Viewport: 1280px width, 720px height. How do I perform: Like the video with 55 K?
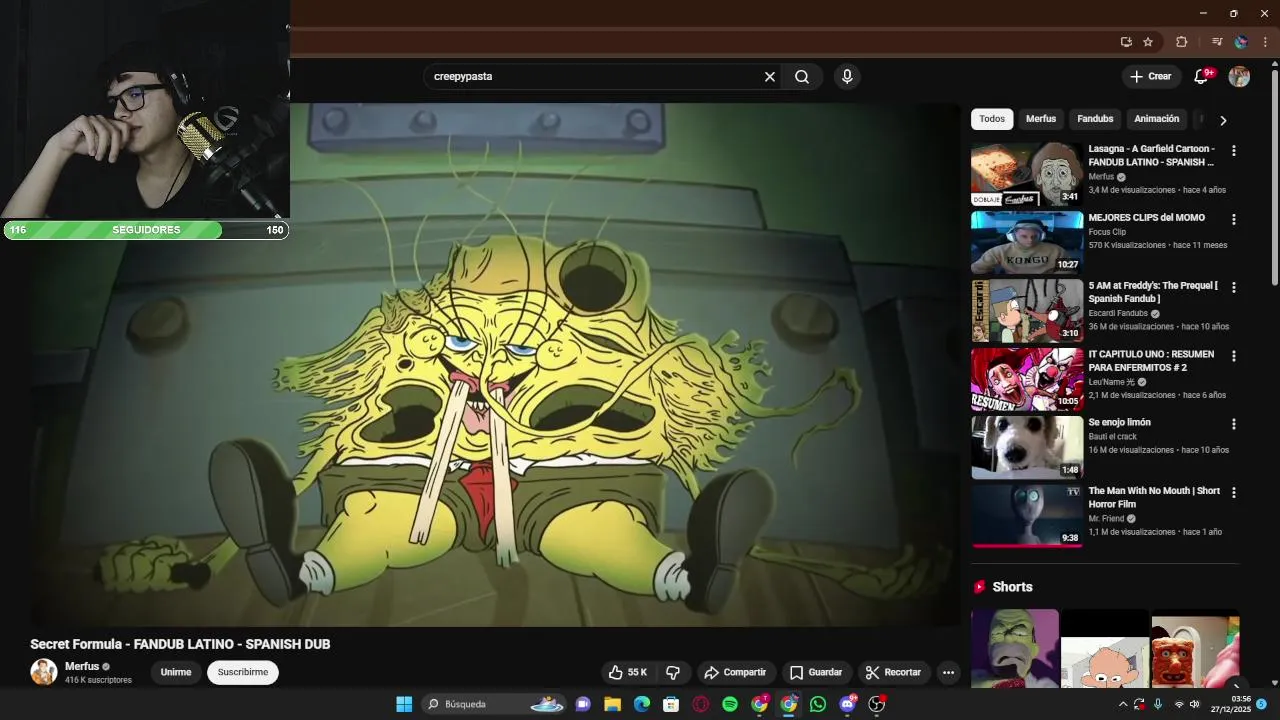coord(628,672)
